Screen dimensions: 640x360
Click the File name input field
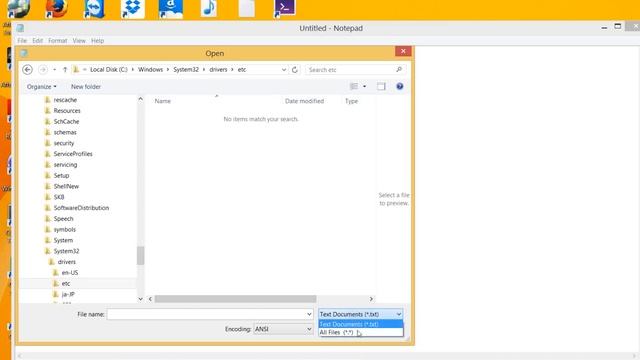[206, 314]
